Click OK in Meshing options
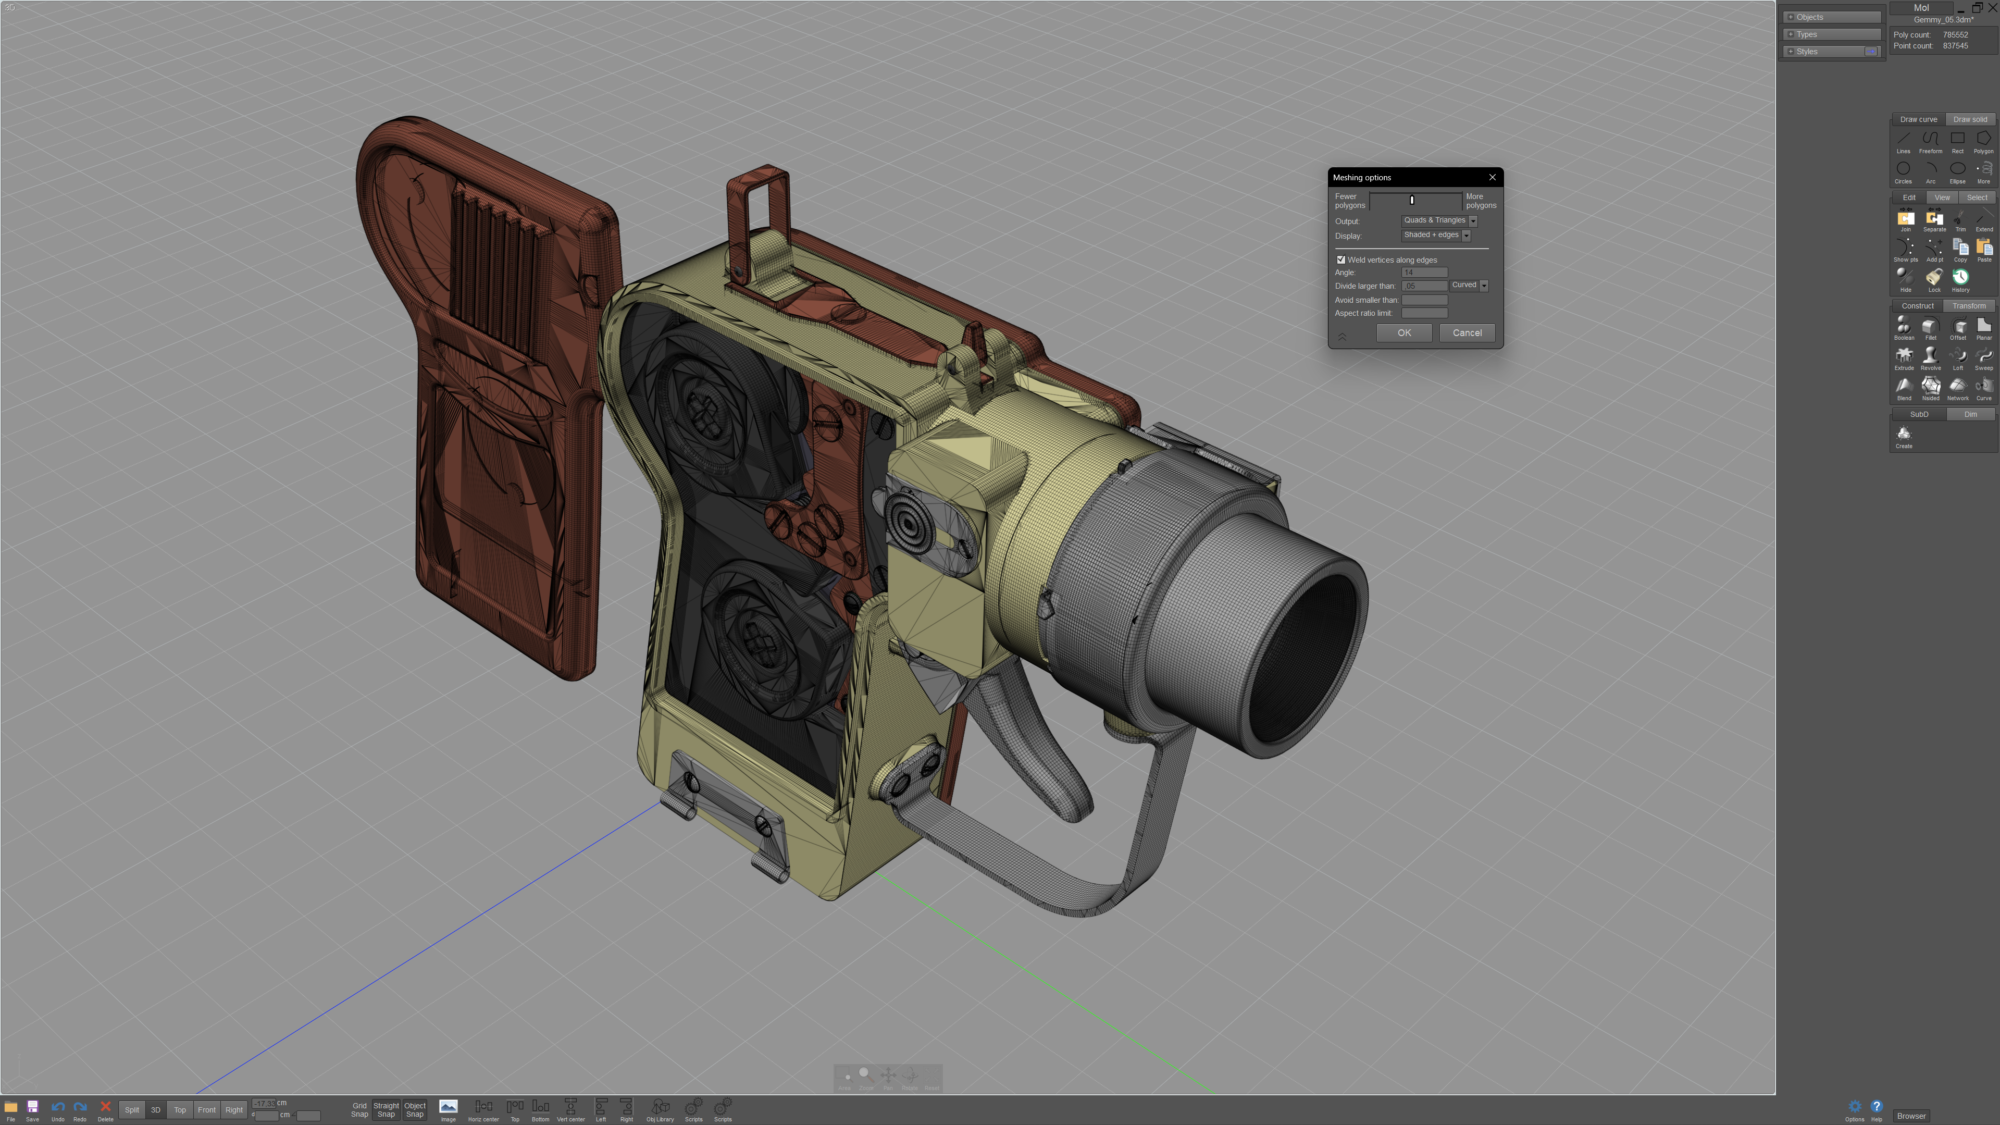 coord(1404,333)
